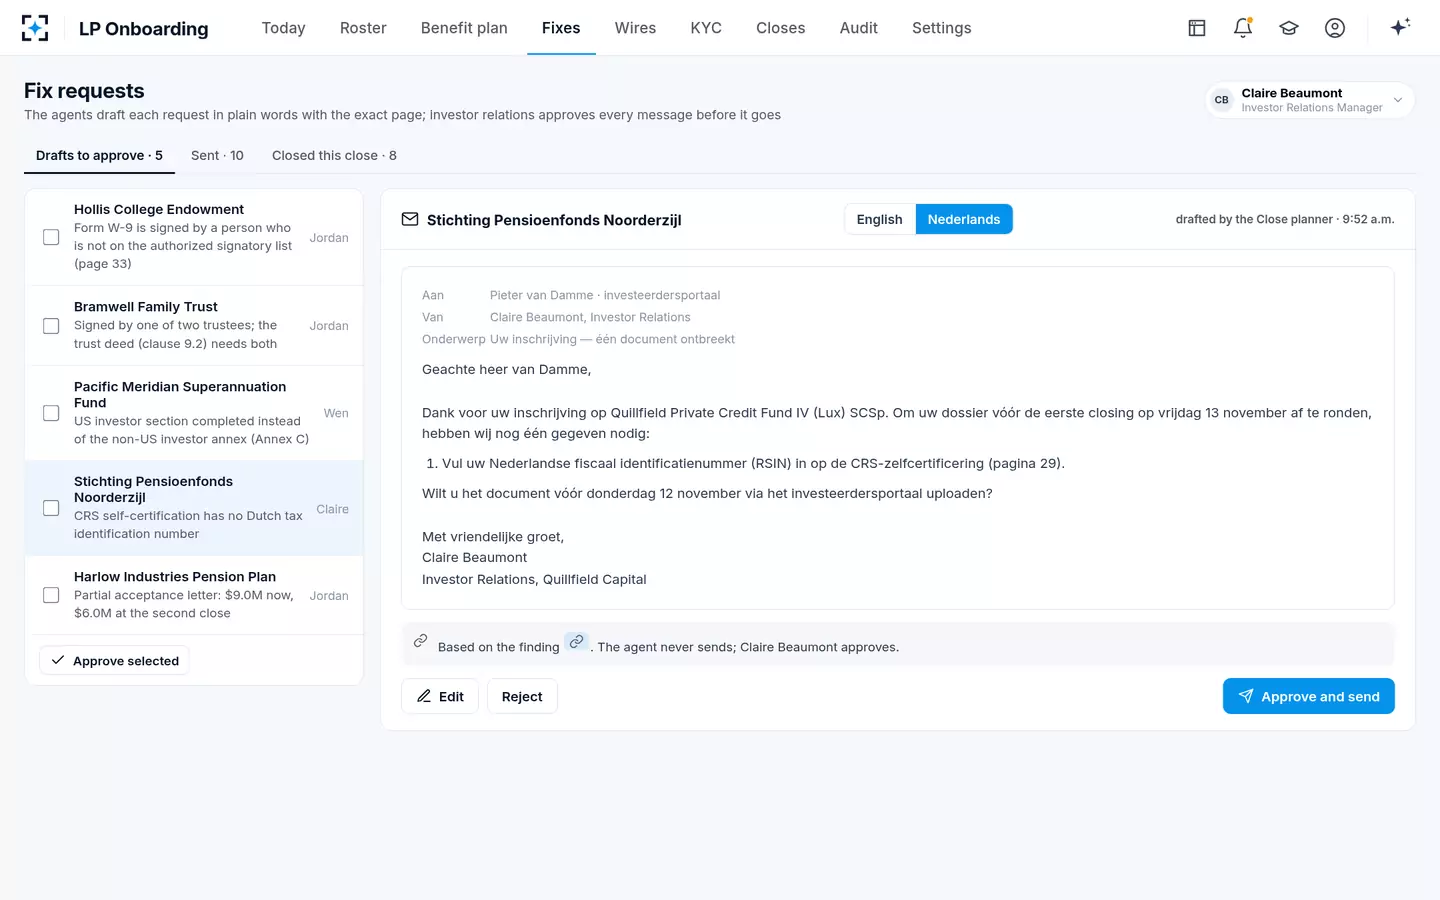Select the Pacific Meridian Superannuation Fund row

pos(194,413)
